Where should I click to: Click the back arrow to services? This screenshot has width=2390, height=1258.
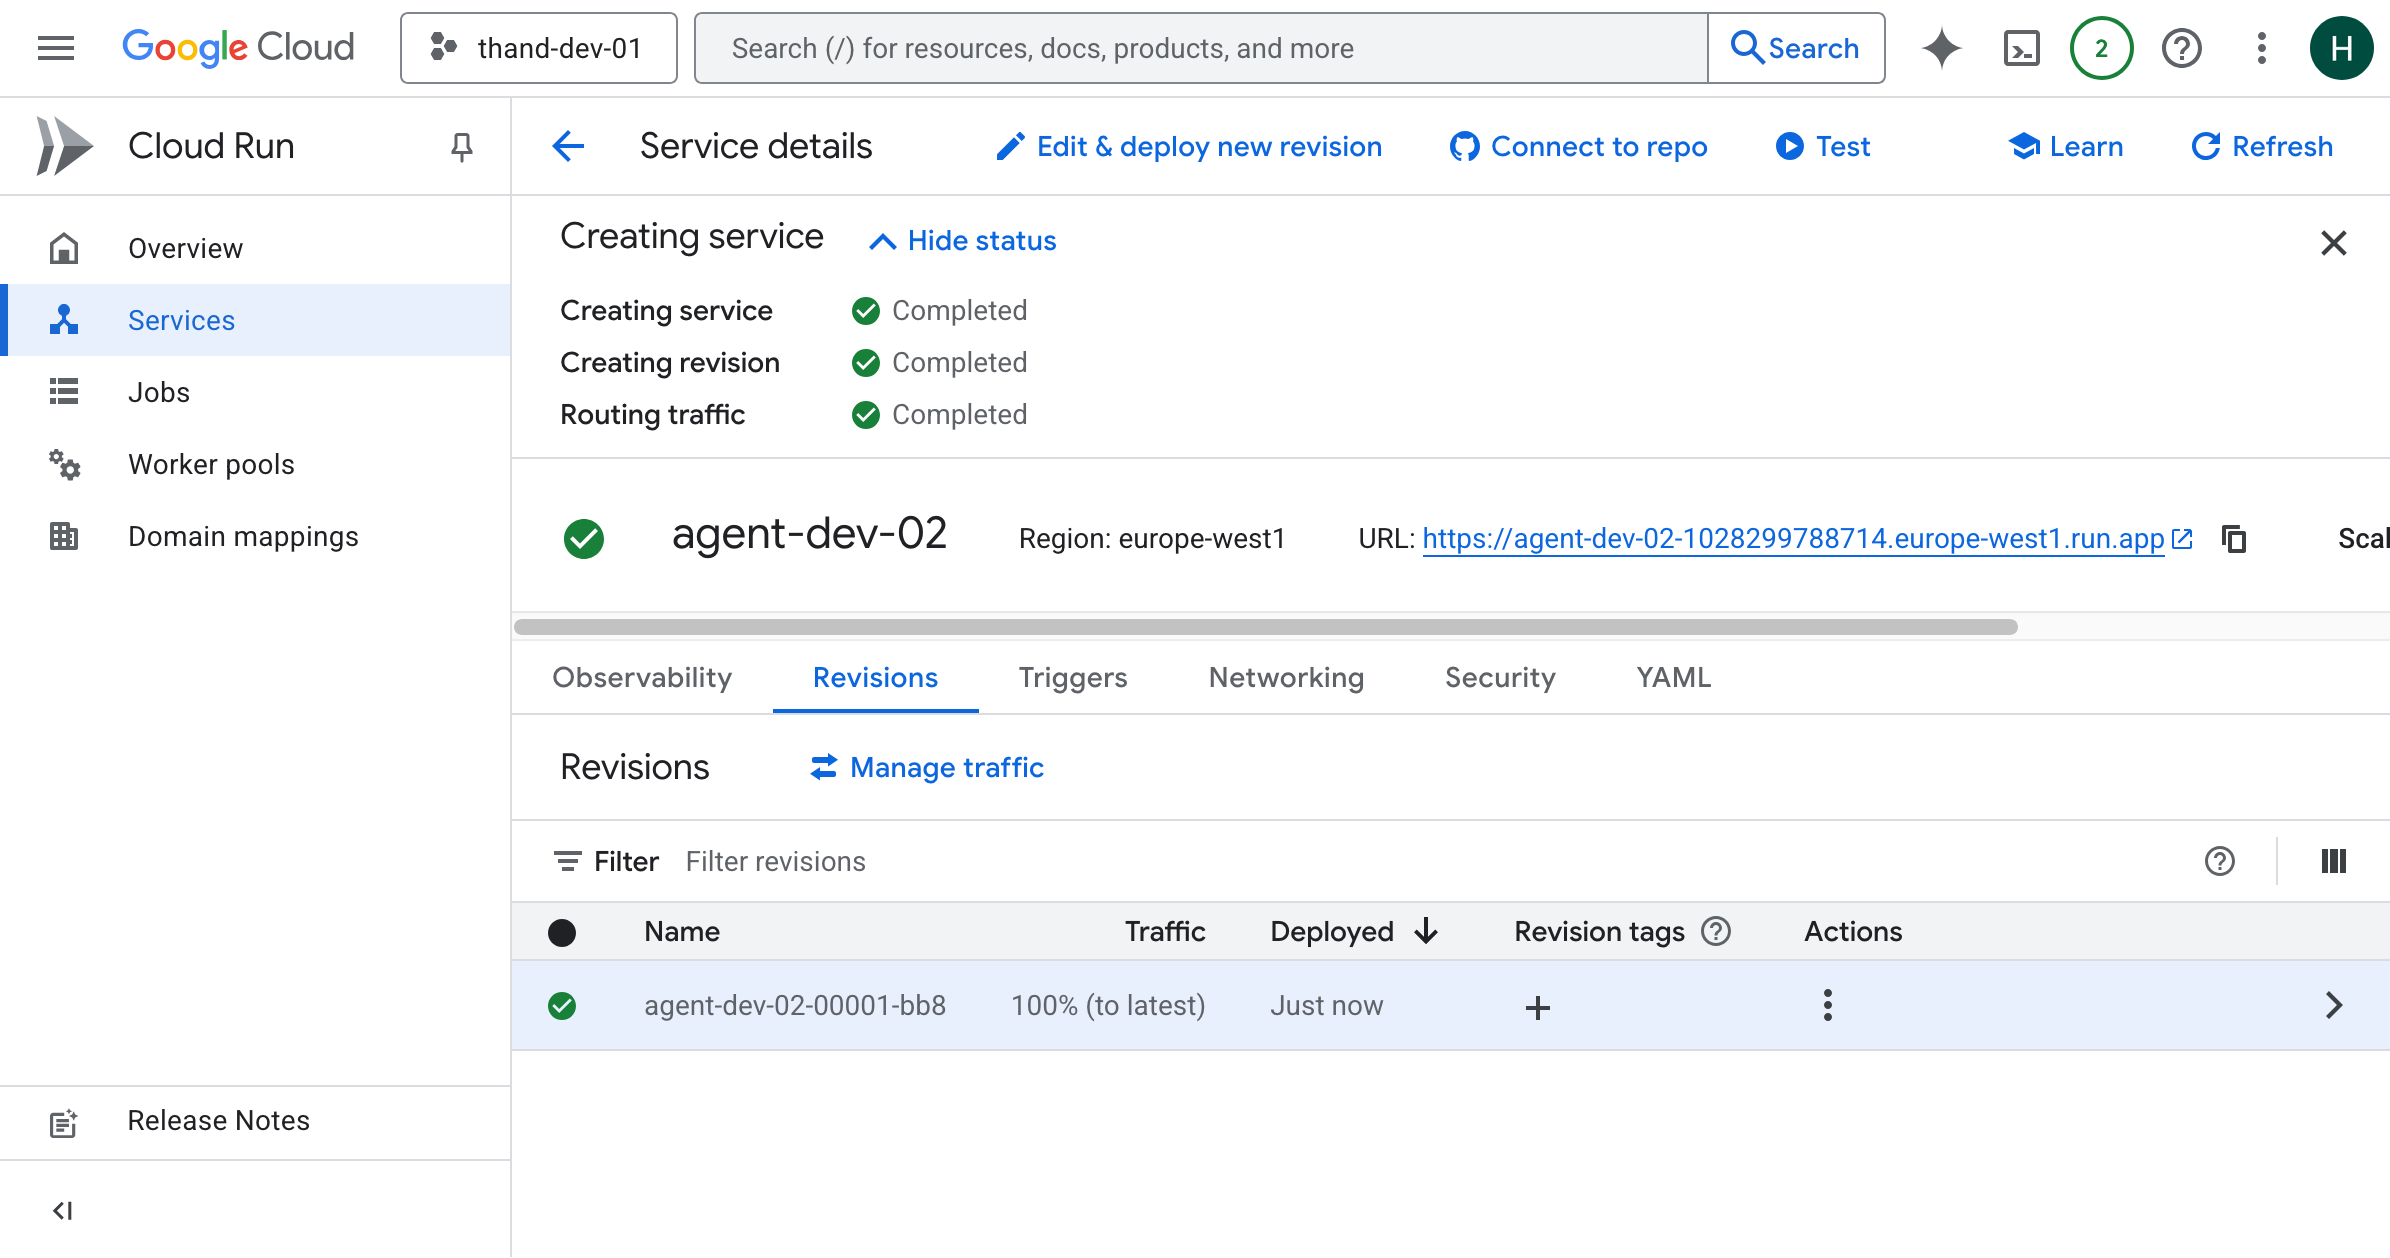[x=568, y=147]
